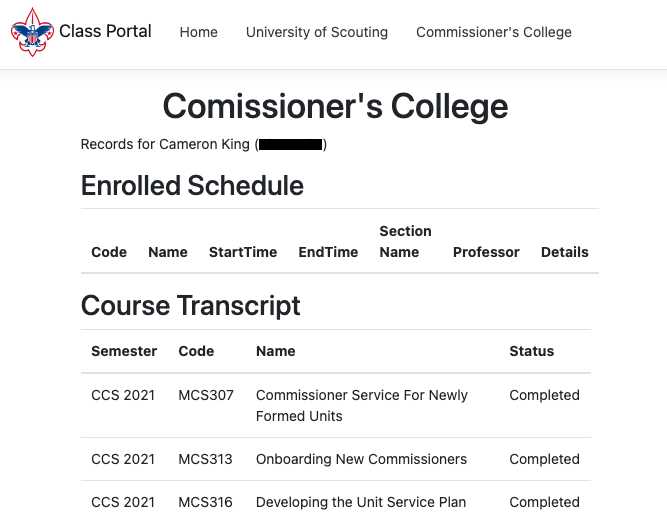The height and width of the screenshot is (521, 667).
Task: Click the Boy Scouts fleur-de-lis logo
Action: tap(32, 32)
